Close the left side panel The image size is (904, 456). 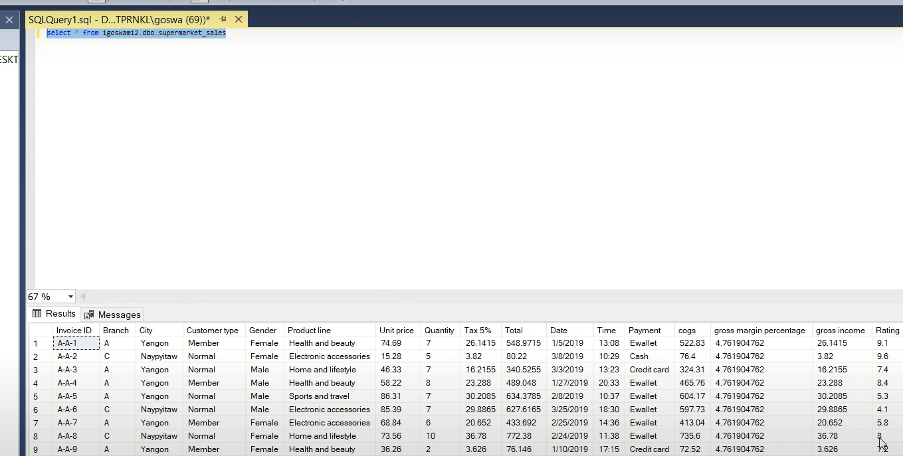point(8,18)
